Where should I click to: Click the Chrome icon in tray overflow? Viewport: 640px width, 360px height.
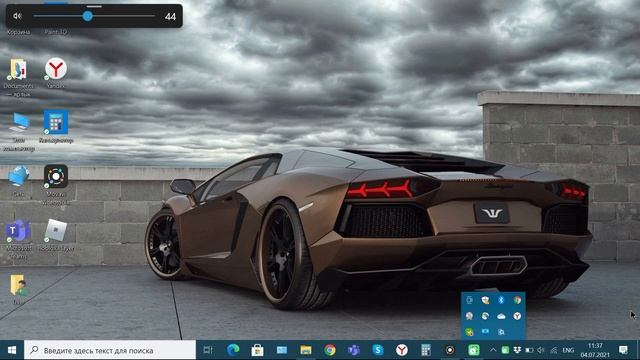[x=517, y=300]
